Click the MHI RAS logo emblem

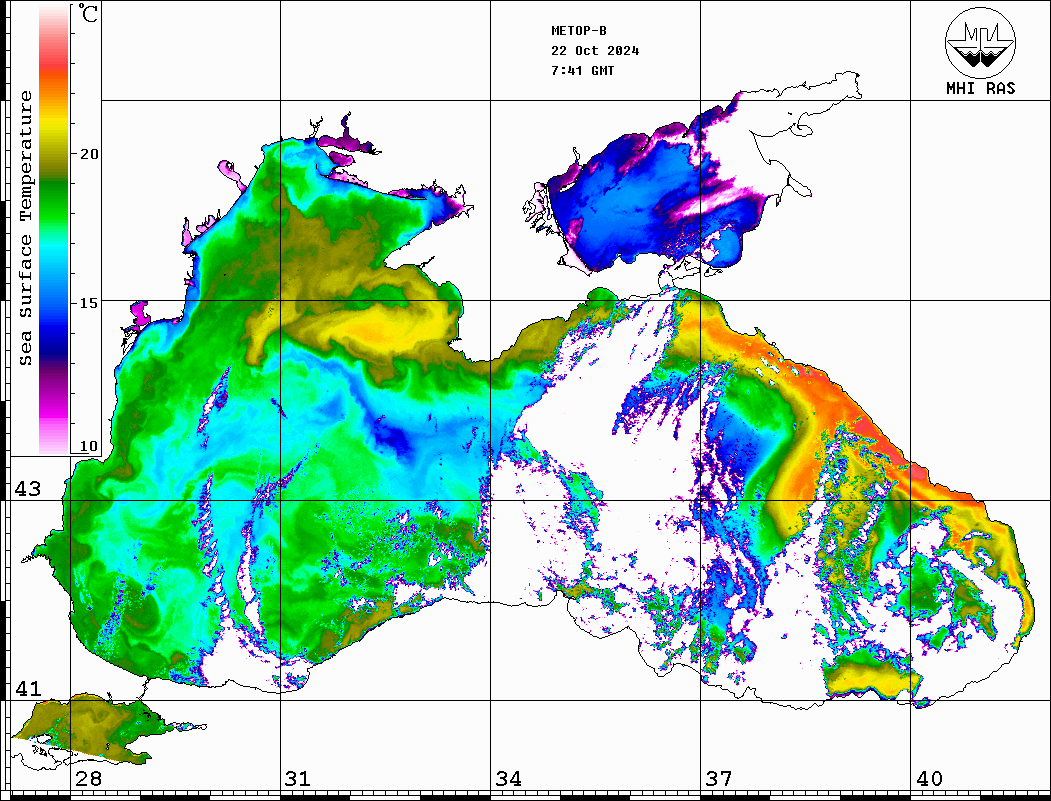[981, 42]
